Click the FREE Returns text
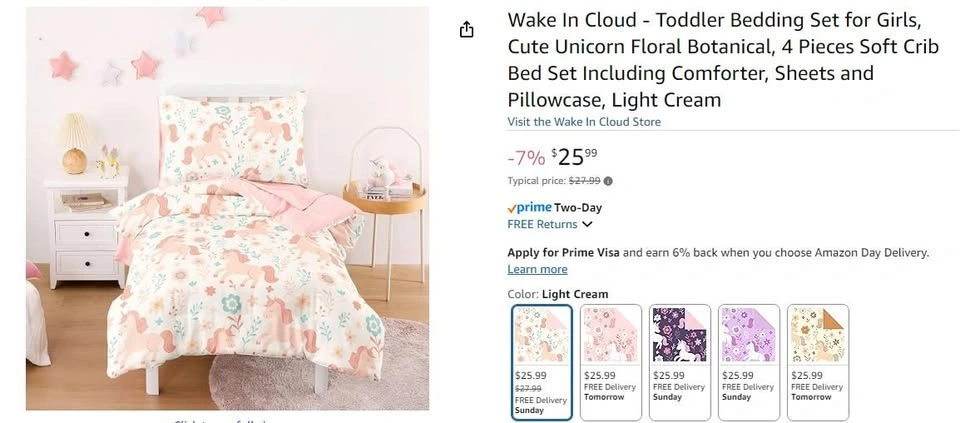This screenshot has height=423, width=960. tap(542, 225)
